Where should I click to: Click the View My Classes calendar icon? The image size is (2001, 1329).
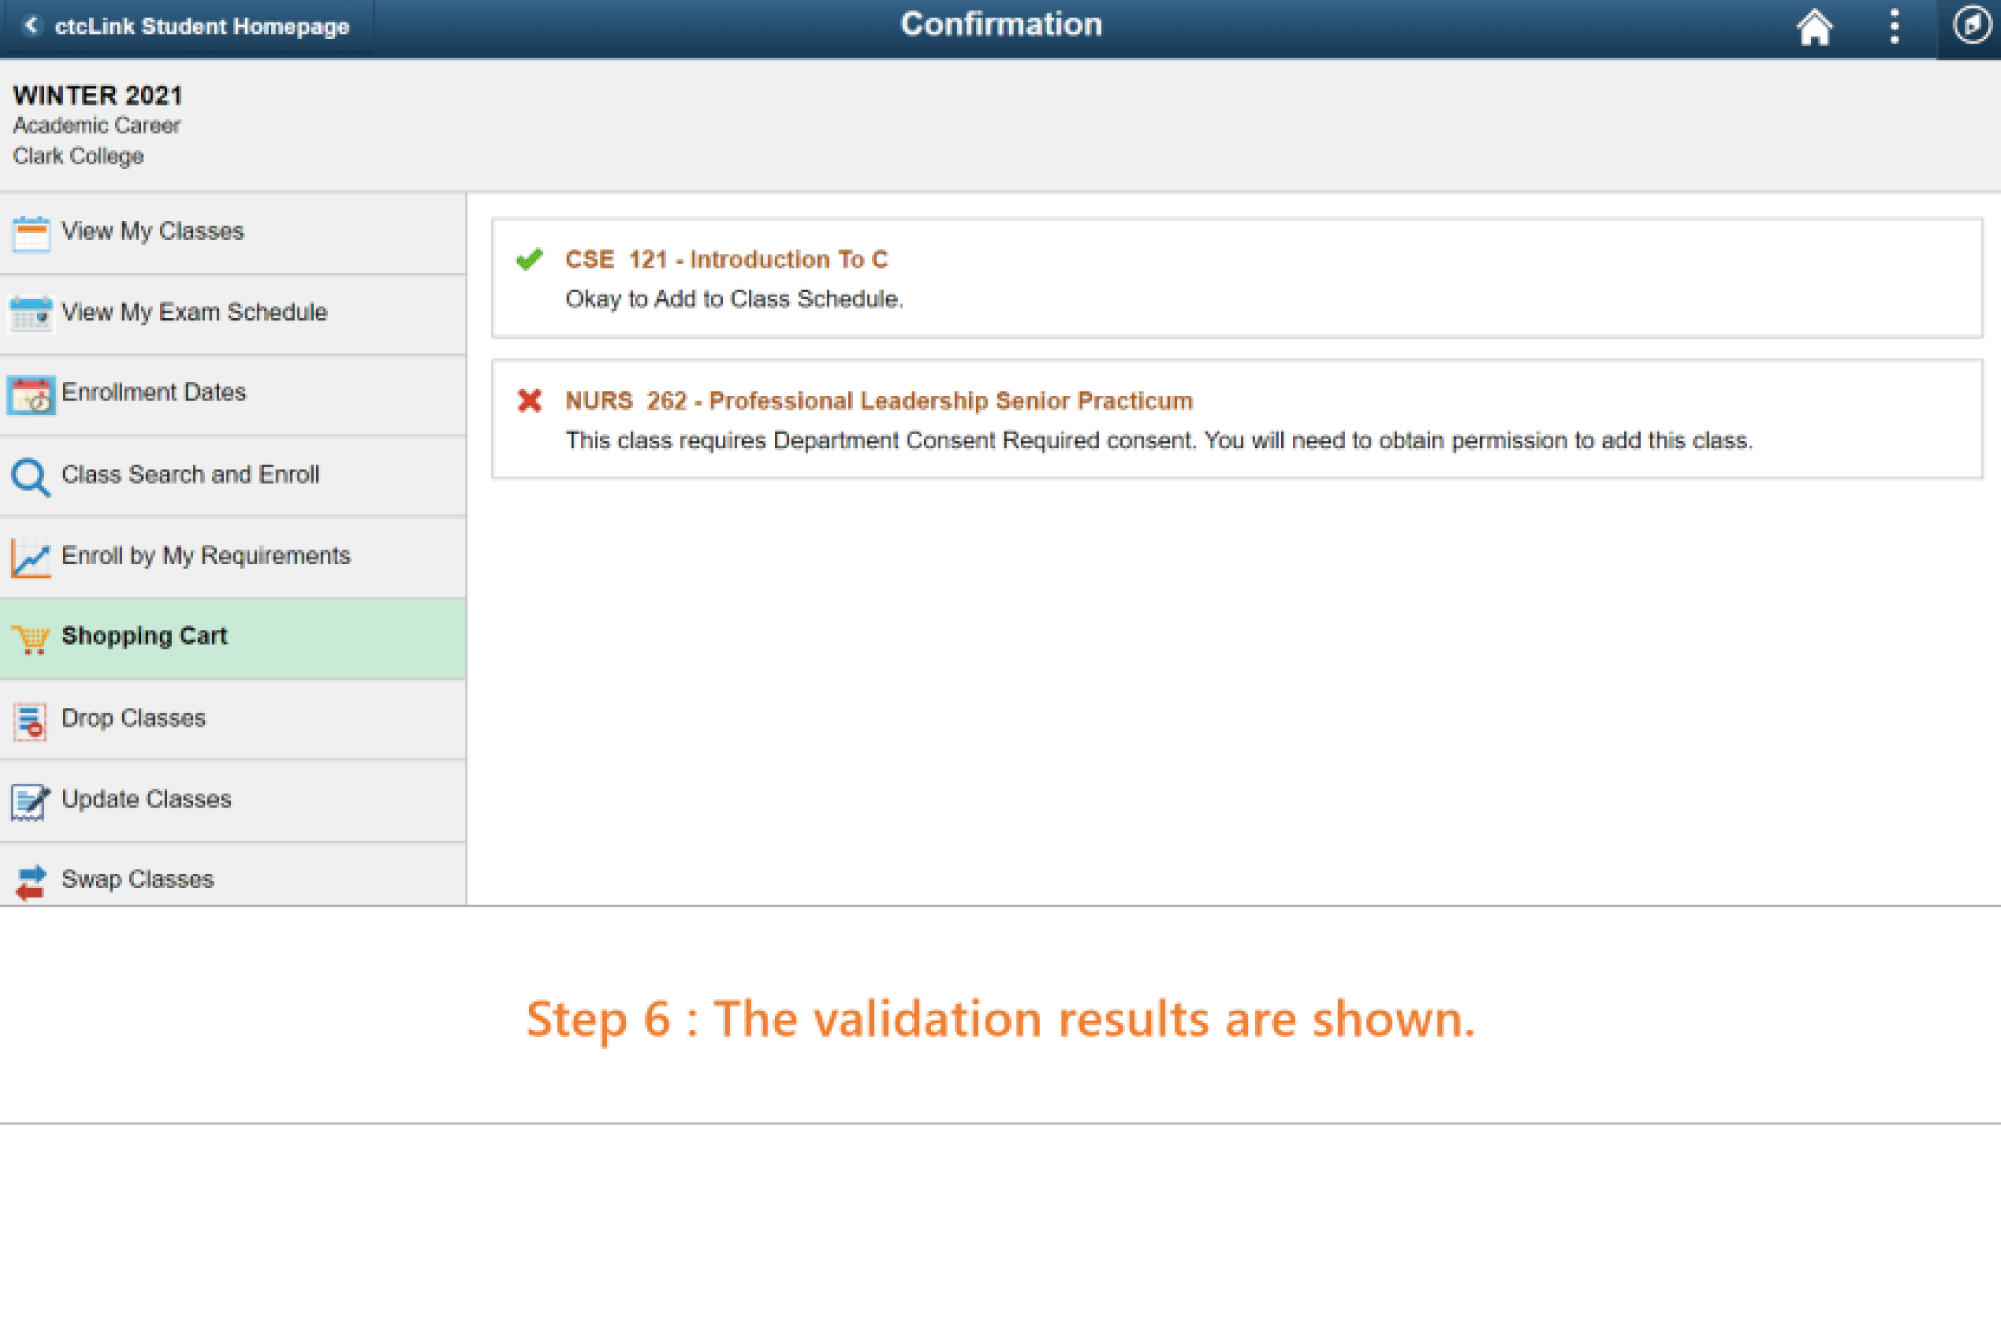point(30,233)
